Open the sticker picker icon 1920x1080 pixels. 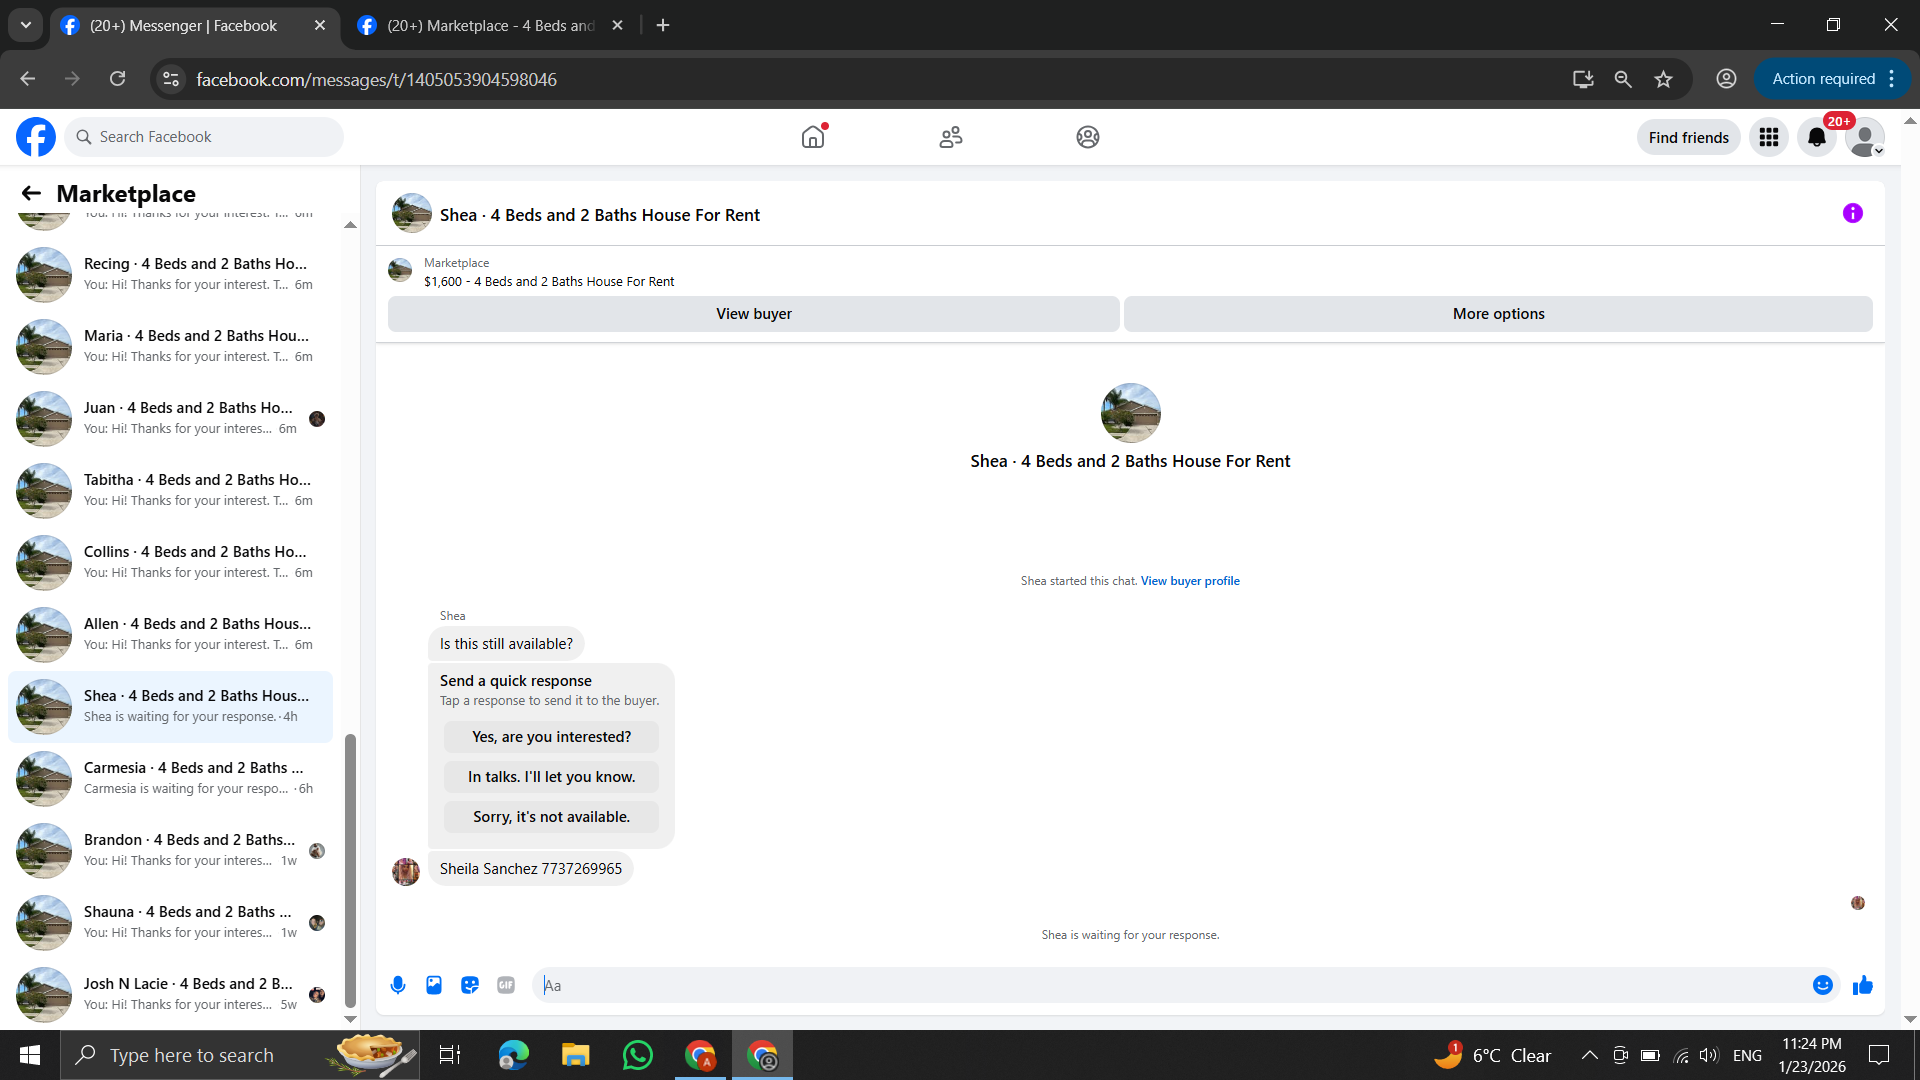click(x=470, y=985)
